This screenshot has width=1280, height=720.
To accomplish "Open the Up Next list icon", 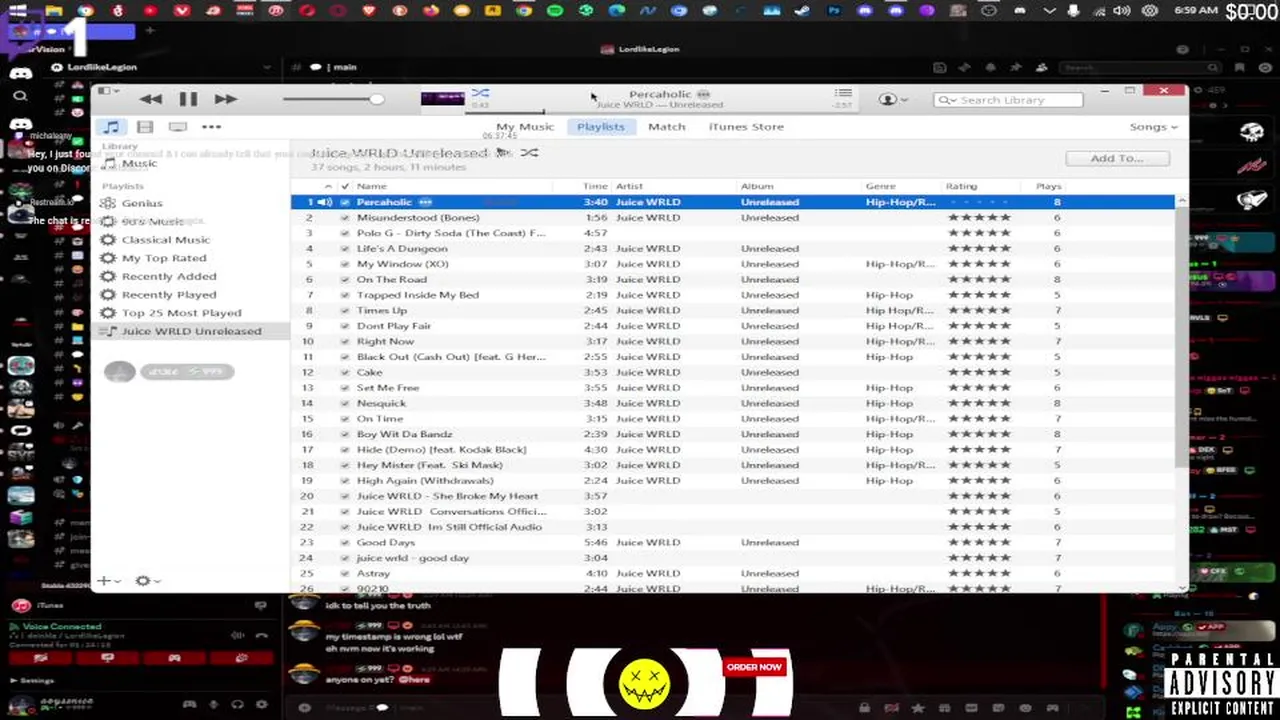I will pos(843,93).
